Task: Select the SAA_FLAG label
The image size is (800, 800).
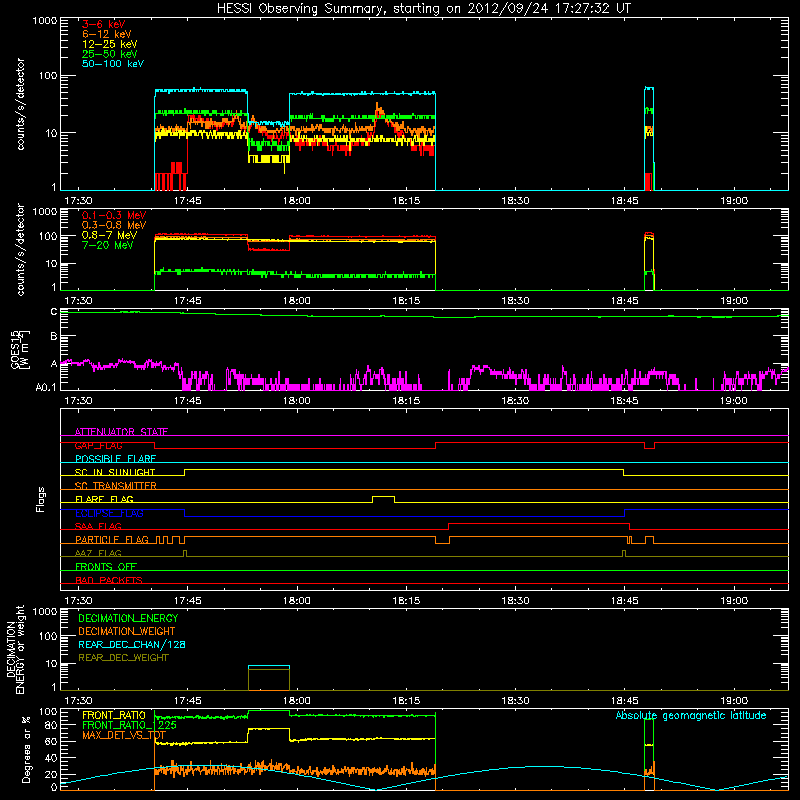Action: 98,526
